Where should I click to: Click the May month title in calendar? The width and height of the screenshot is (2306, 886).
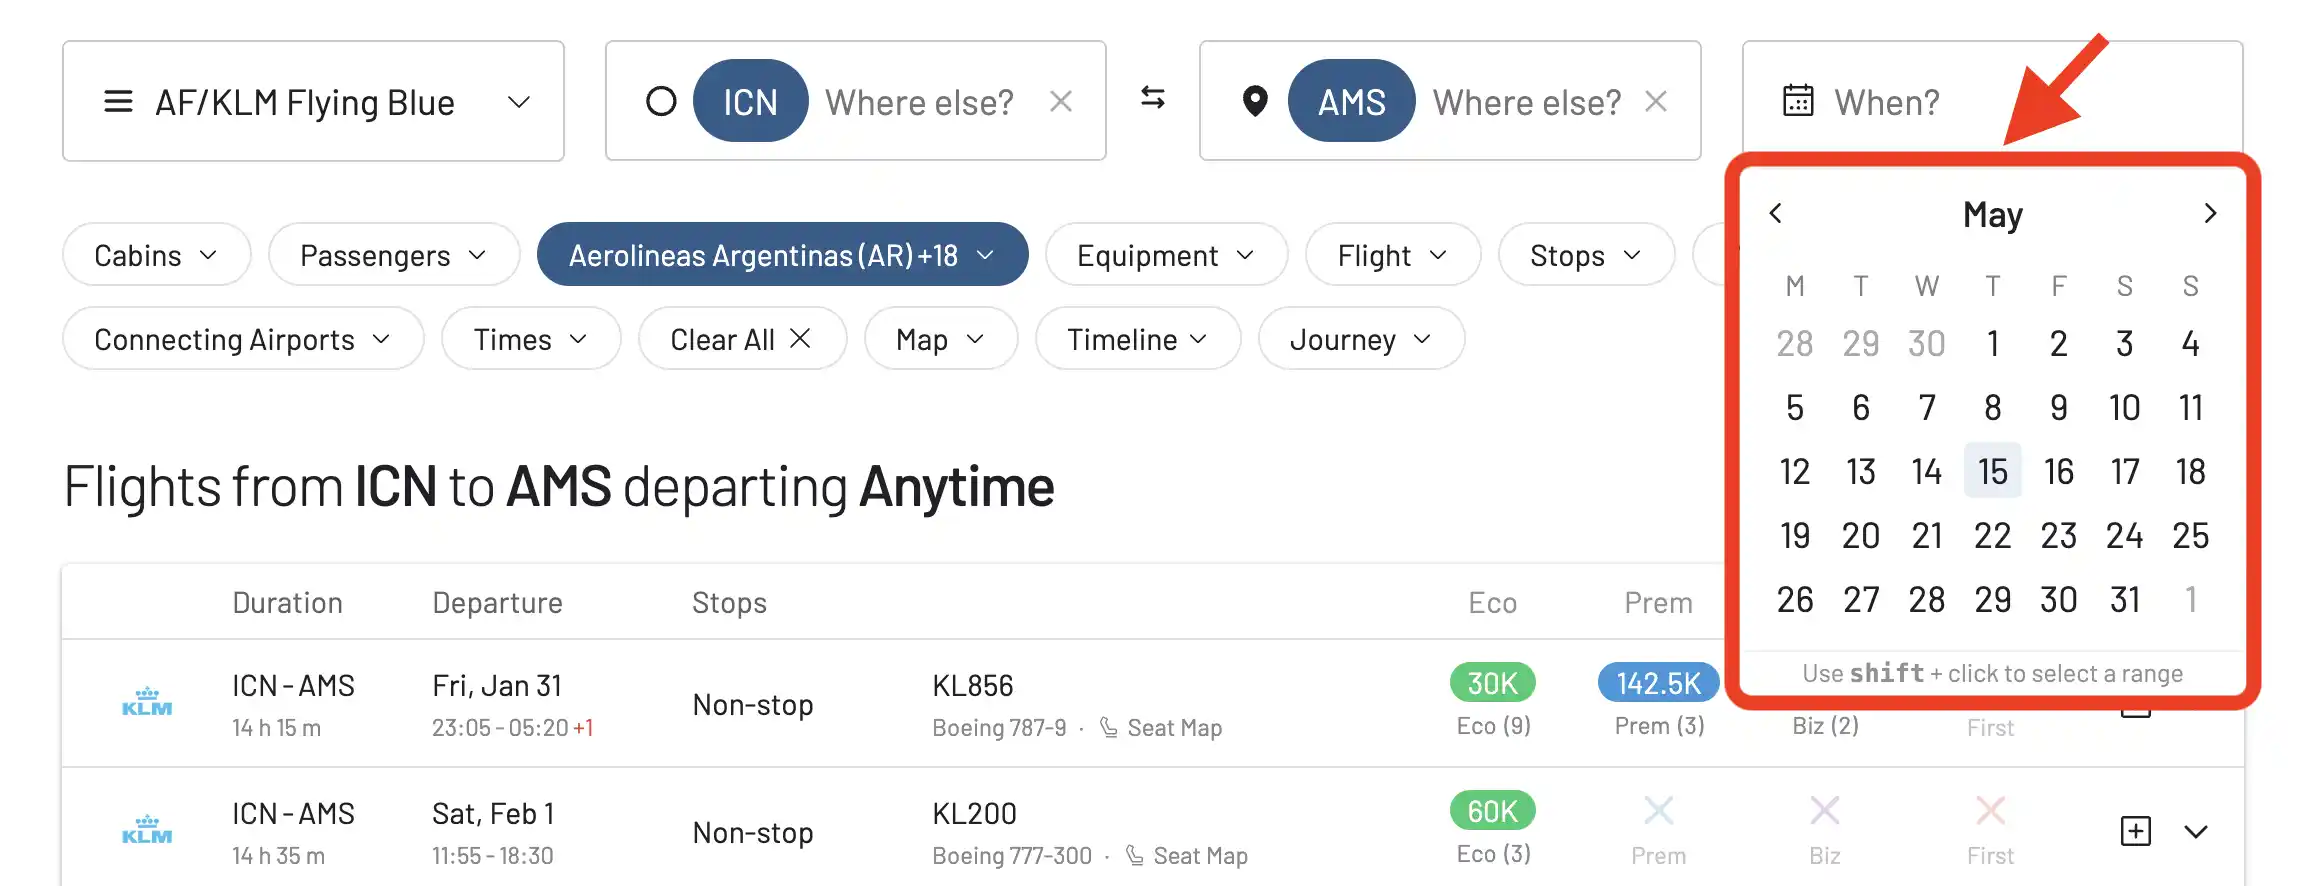pos(1992,214)
